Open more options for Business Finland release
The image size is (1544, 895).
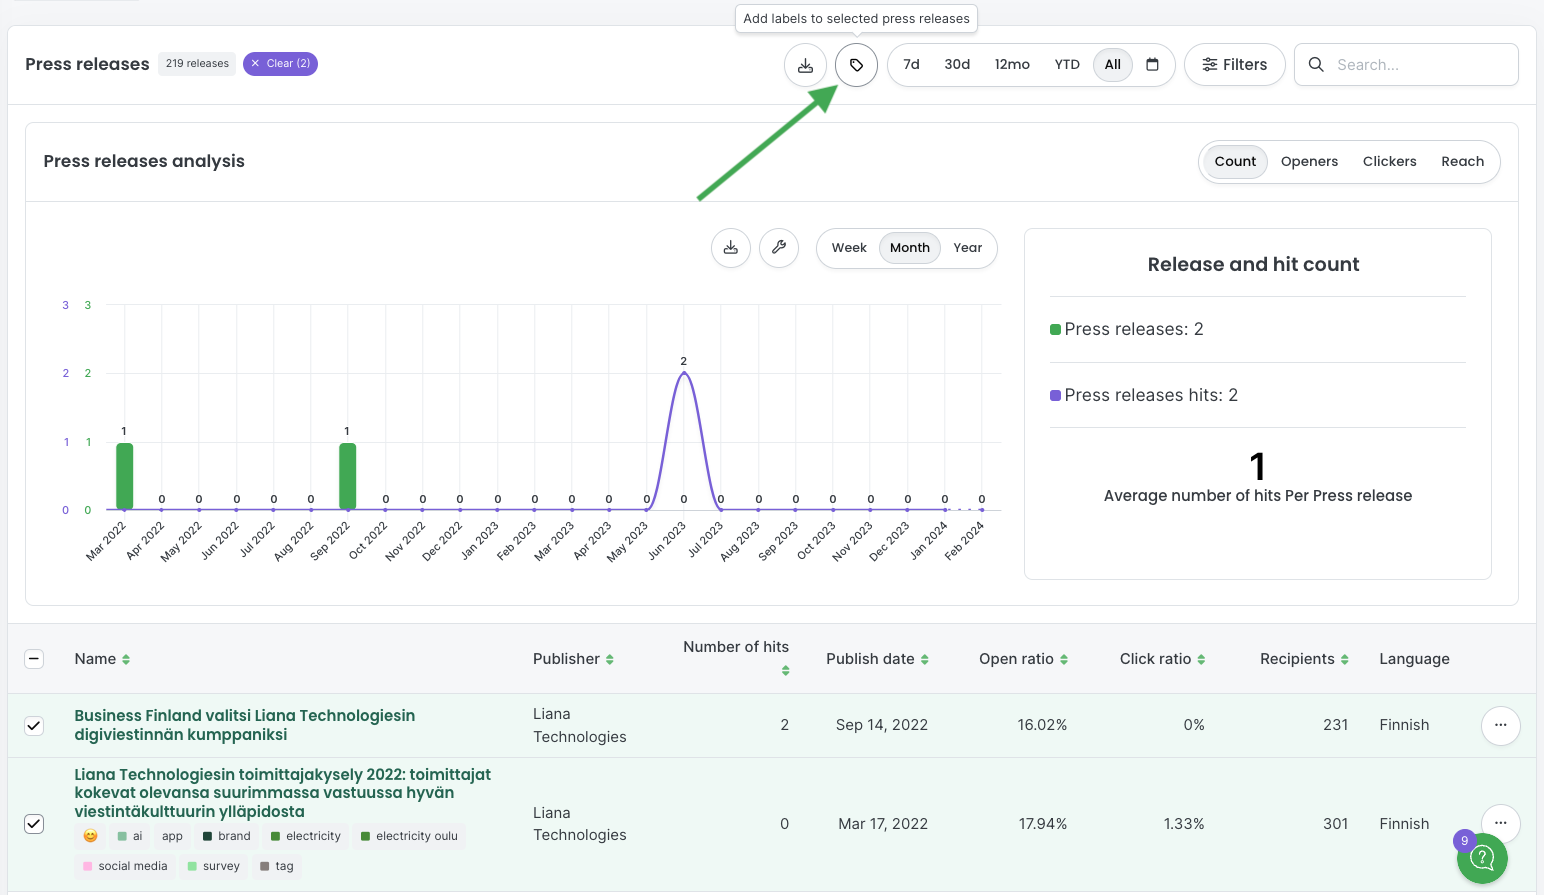click(1500, 725)
